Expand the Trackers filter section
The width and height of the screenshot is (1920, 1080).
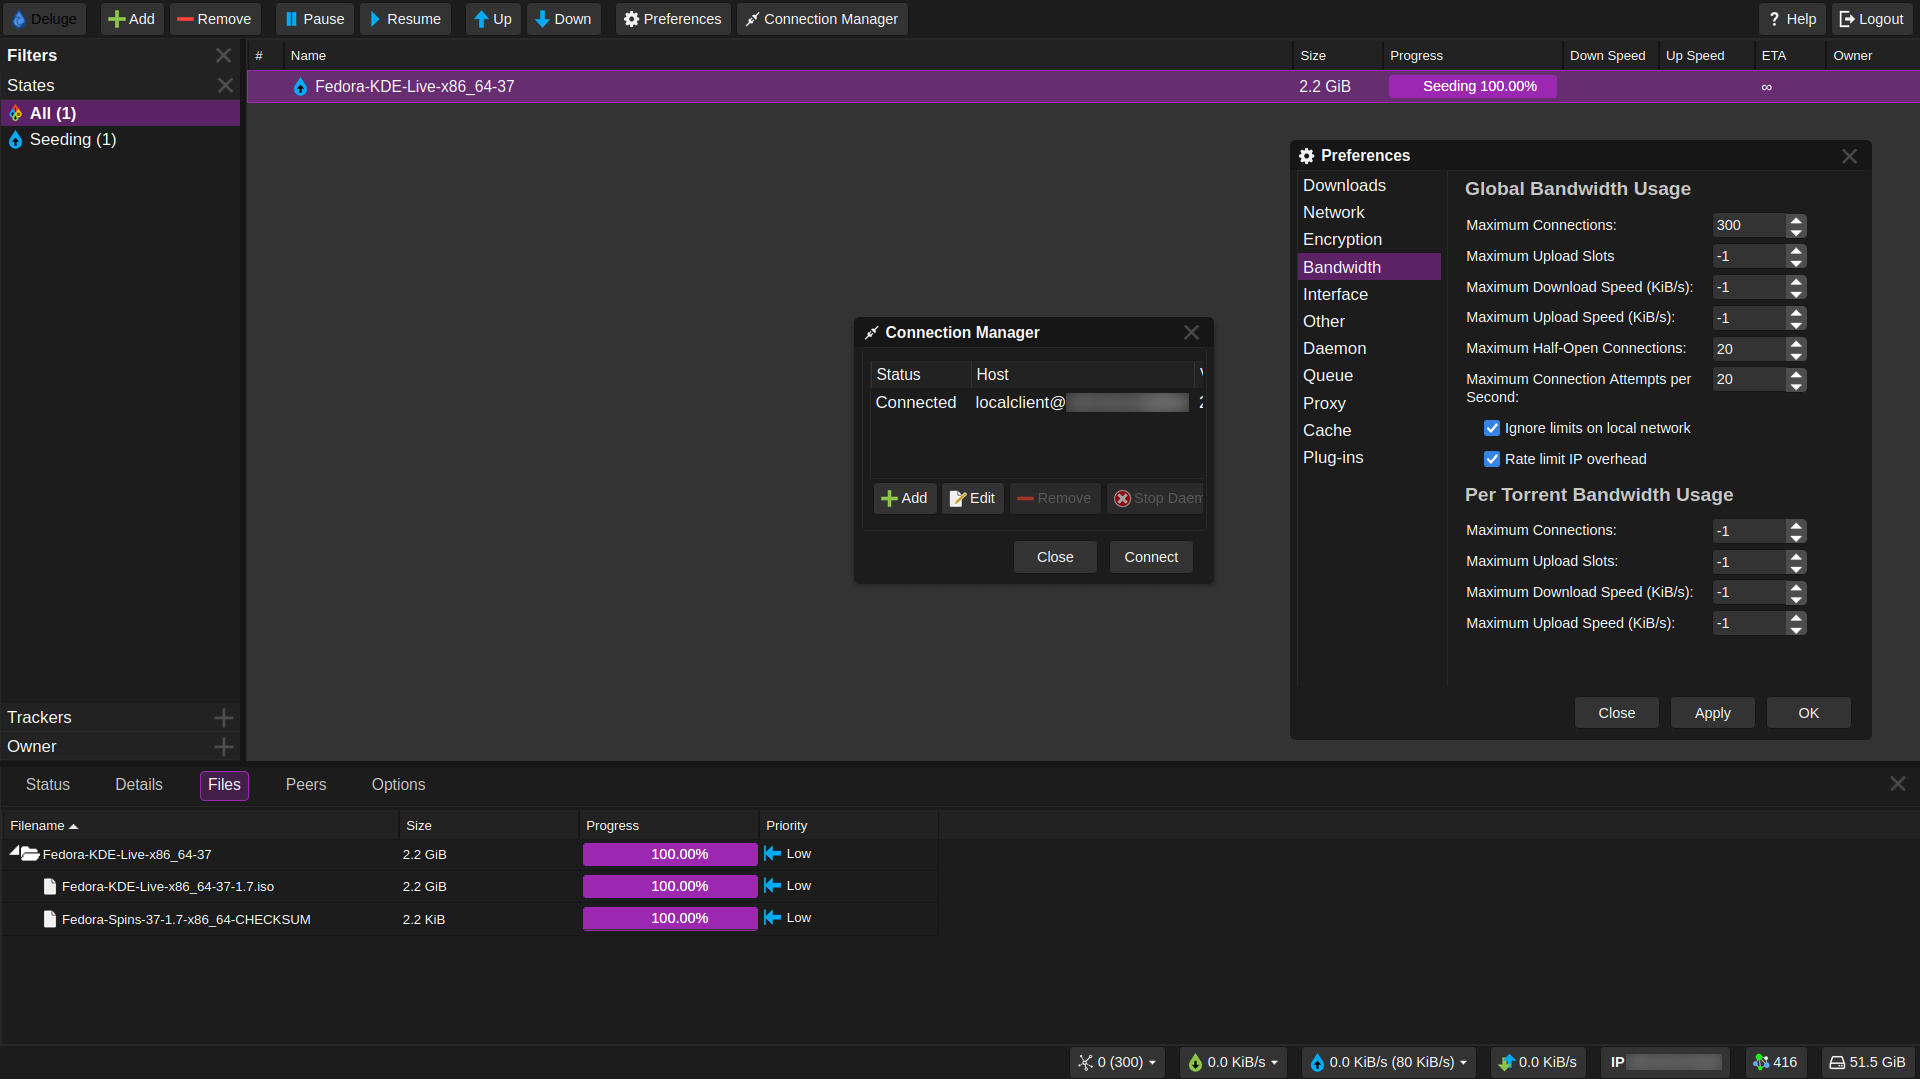(x=223, y=717)
